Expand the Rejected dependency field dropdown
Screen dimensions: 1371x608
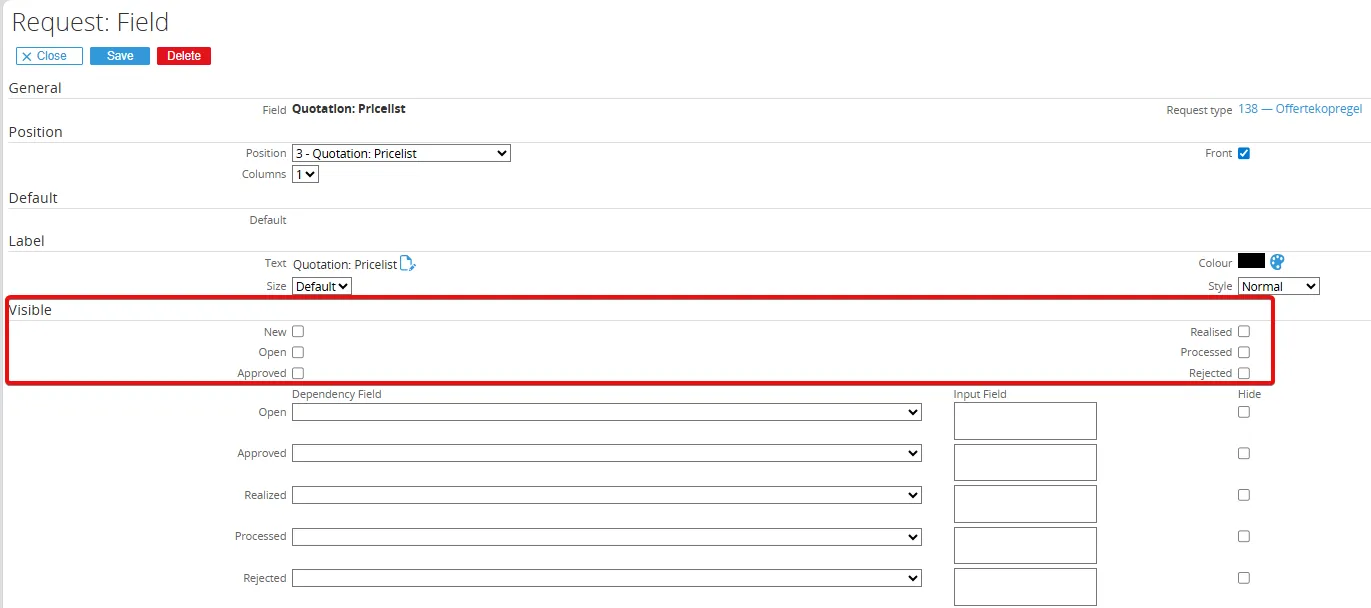(x=607, y=578)
